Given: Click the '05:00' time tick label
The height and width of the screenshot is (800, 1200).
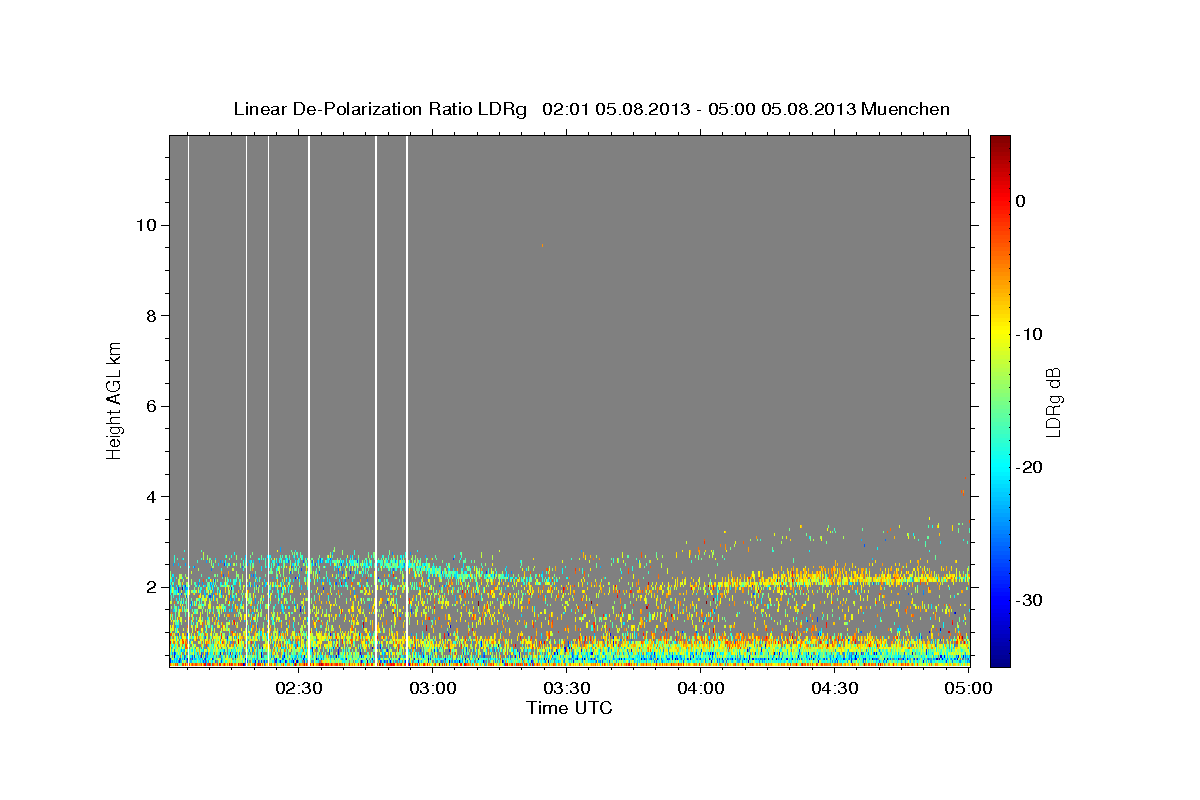Looking at the screenshot, I should coord(967,688).
